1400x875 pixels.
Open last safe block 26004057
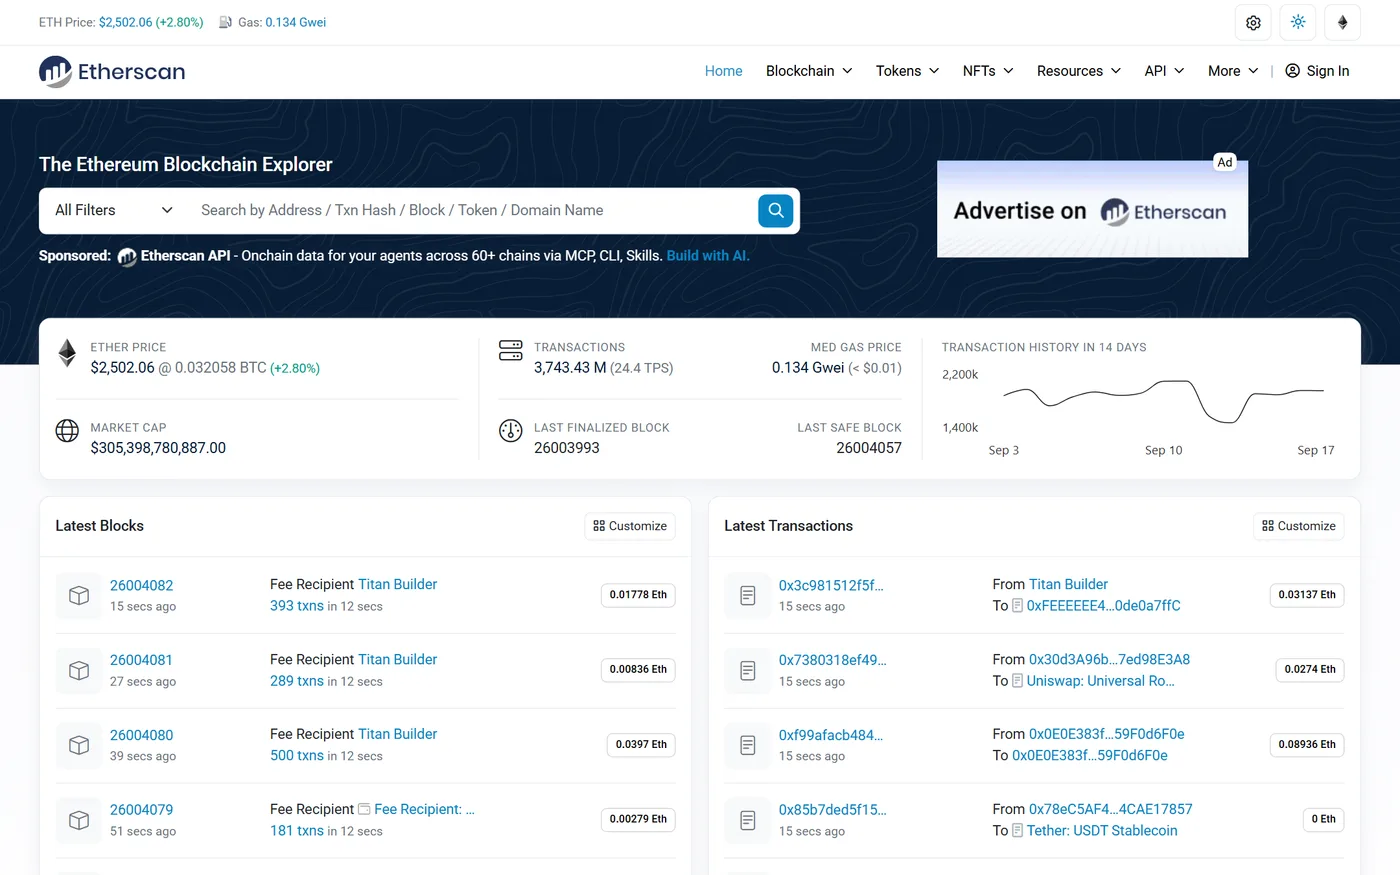[x=869, y=448]
